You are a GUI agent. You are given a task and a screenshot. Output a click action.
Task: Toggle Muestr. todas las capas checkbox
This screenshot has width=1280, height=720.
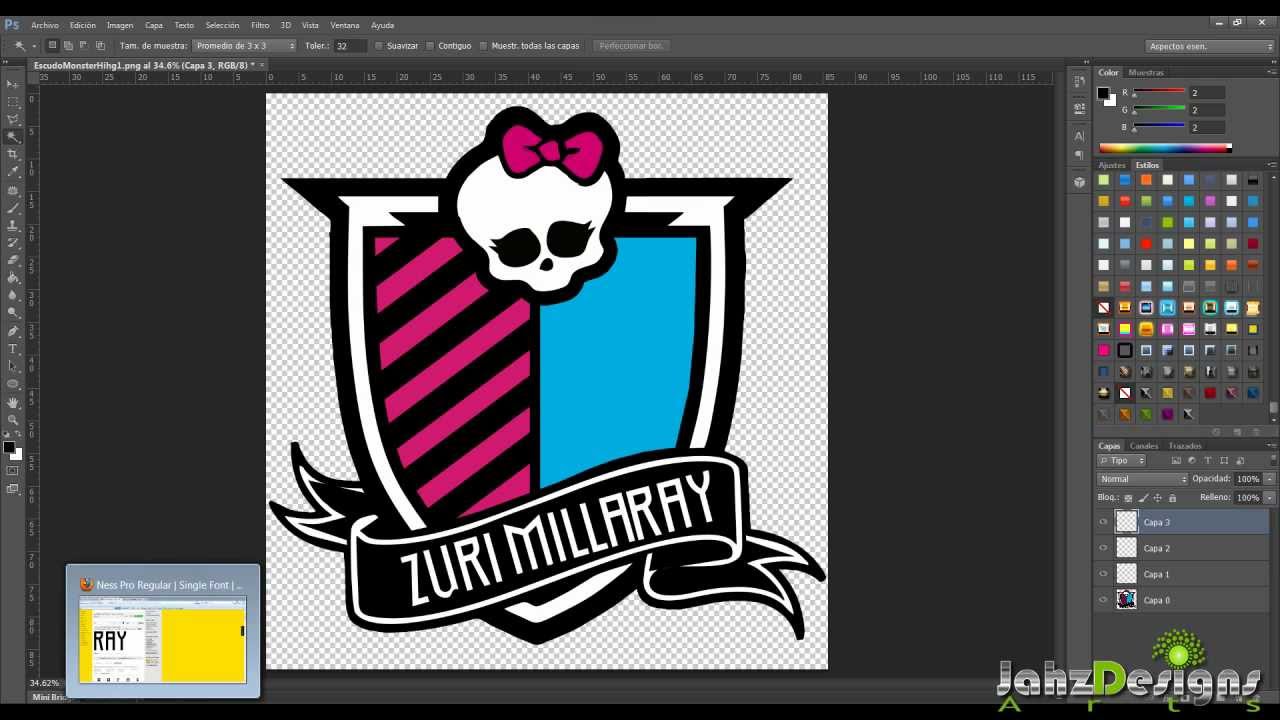click(x=484, y=46)
